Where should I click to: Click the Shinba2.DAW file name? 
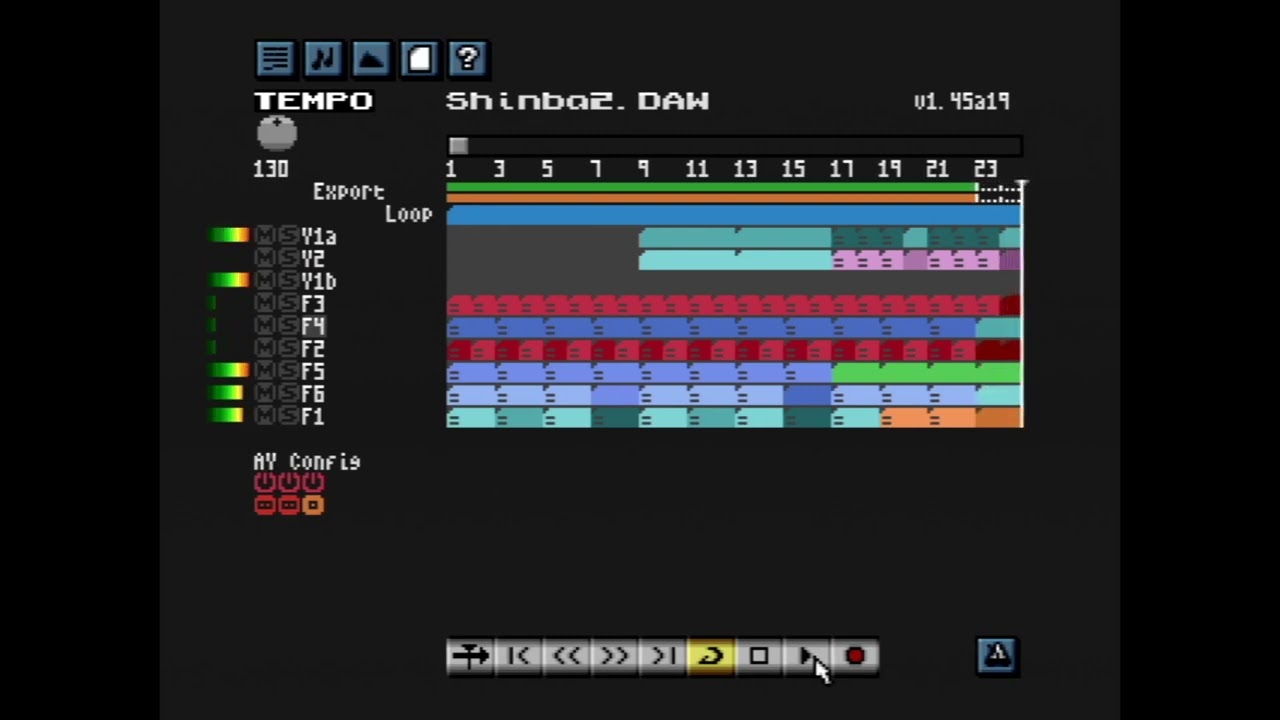coord(577,101)
